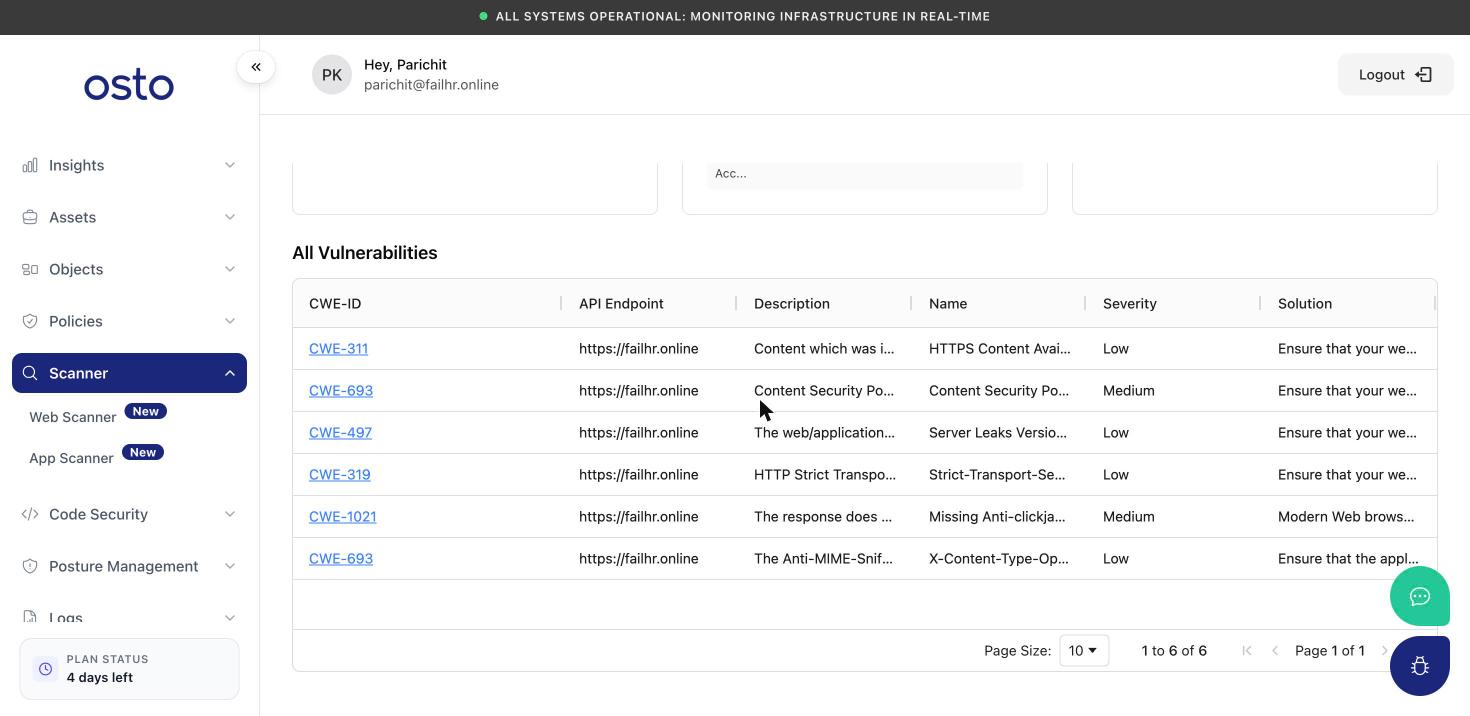The height and width of the screenshot is (716, 1470).
Task: Expand the Policies menu chevron
Action: pyautogui.click(x=230, y=321)
